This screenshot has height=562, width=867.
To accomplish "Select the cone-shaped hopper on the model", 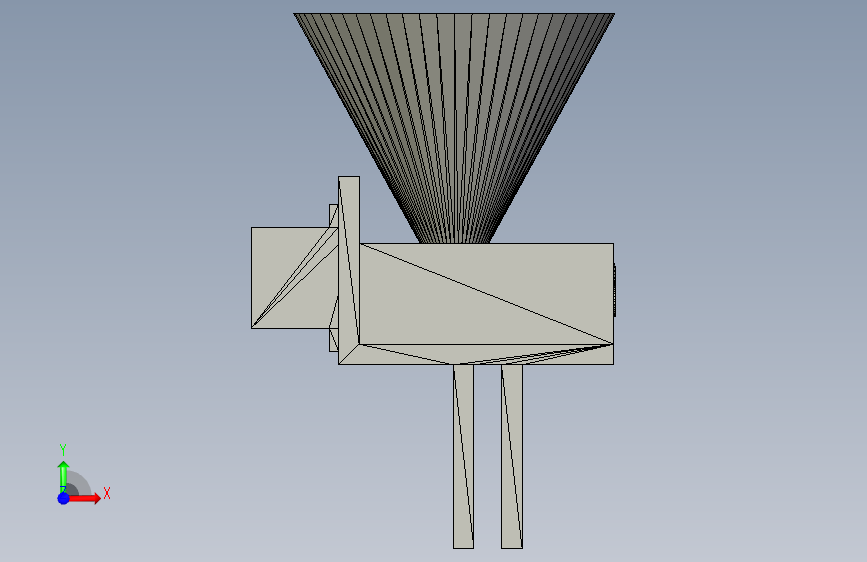I will click(x=454, y=128).
